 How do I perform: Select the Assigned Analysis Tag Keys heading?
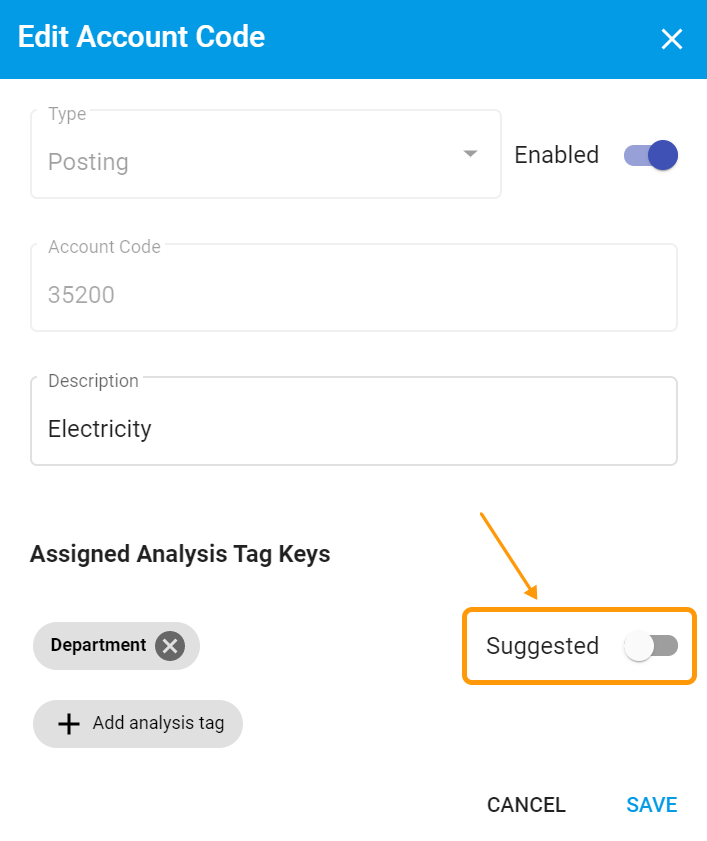point(180,554)
